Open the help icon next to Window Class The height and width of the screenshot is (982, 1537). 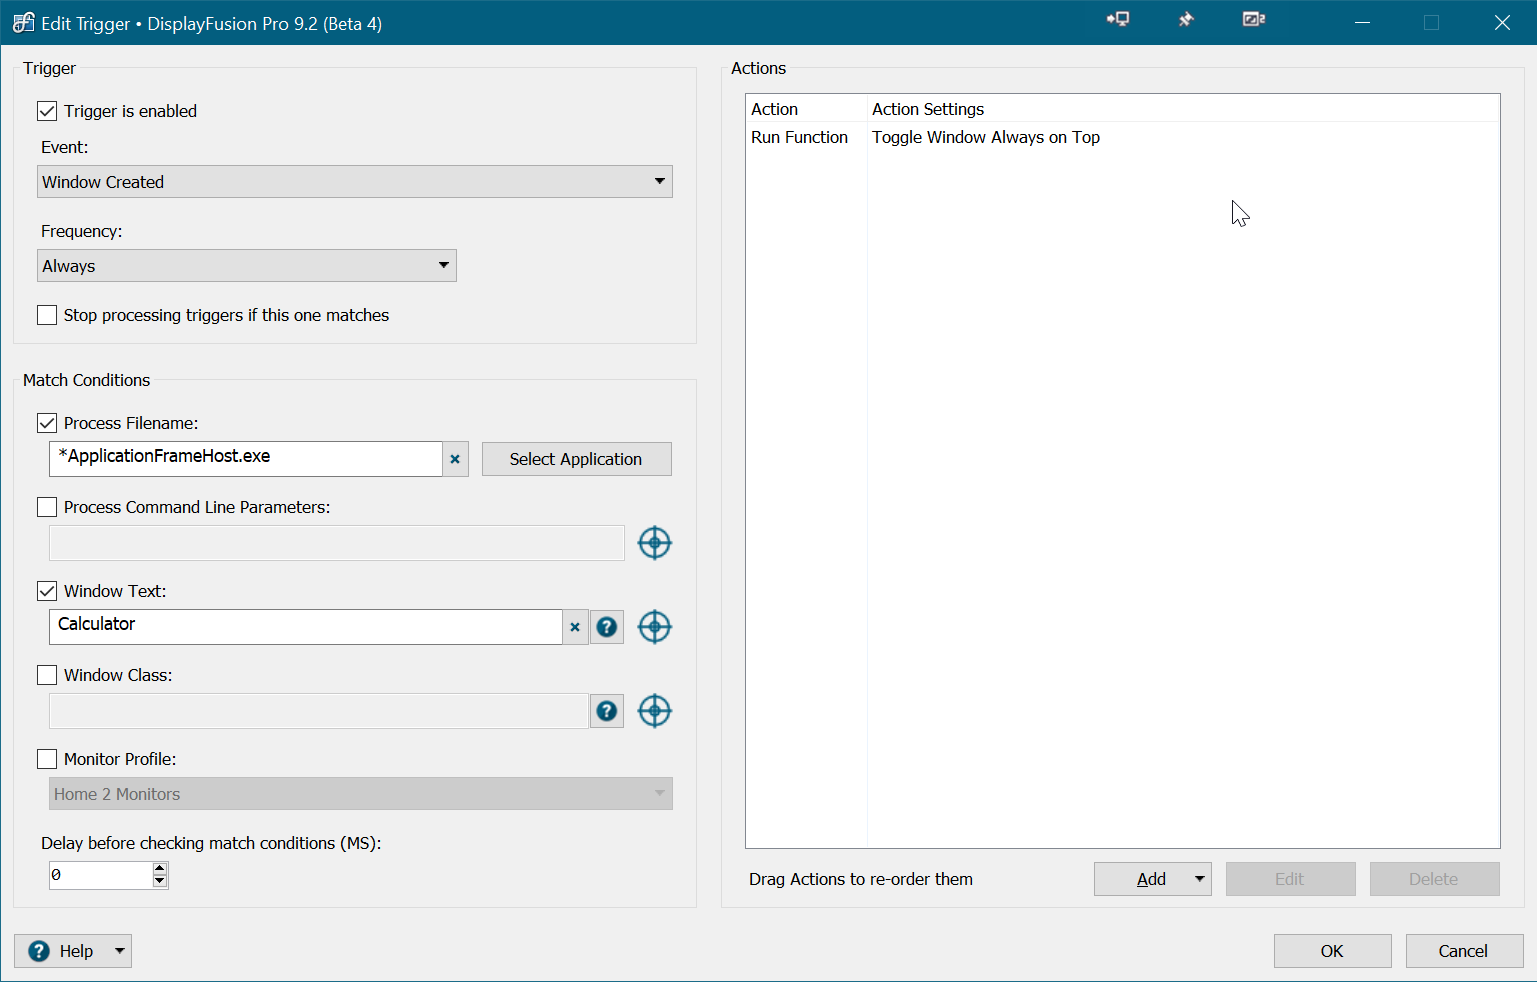[607, 711]
